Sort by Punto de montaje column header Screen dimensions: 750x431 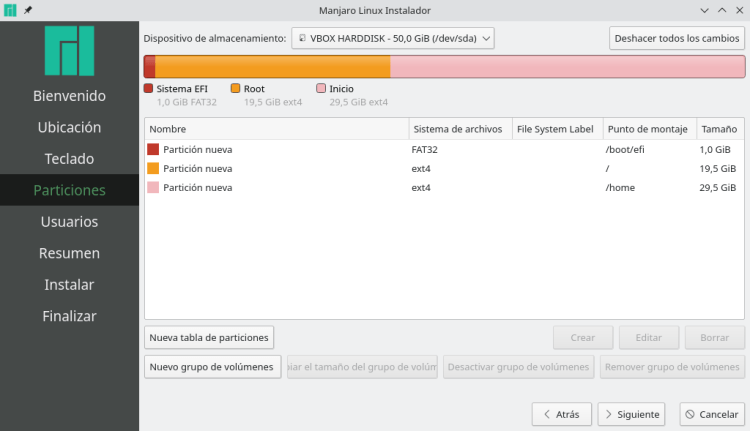click(x=650, y=129)
